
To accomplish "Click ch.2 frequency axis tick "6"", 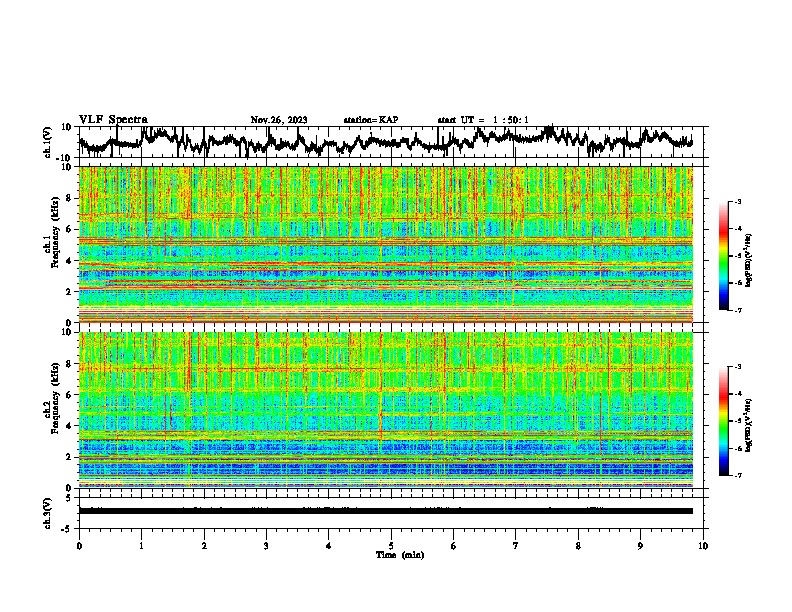I will point(70,395).
